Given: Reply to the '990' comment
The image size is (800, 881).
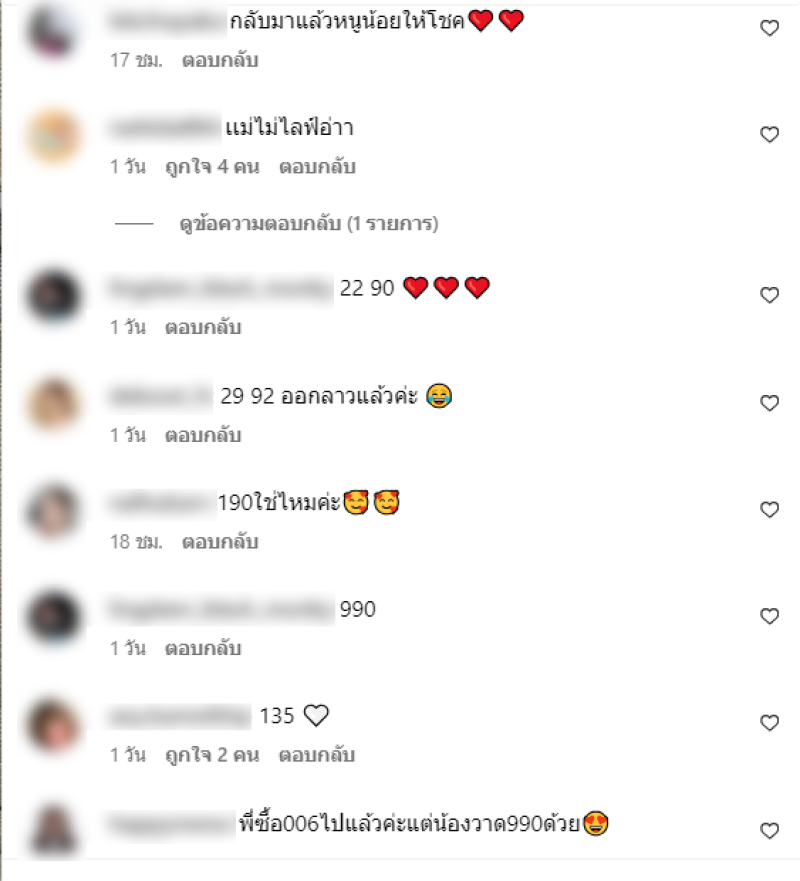Looking at the screenshot, I should tap(203, 648).
